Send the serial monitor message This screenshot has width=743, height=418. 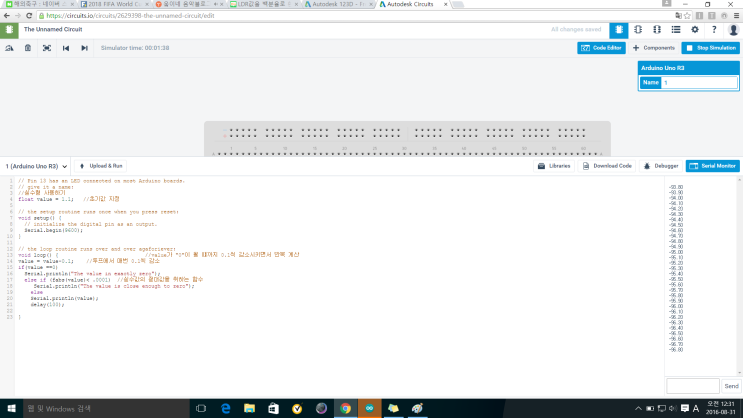point(731,386)
